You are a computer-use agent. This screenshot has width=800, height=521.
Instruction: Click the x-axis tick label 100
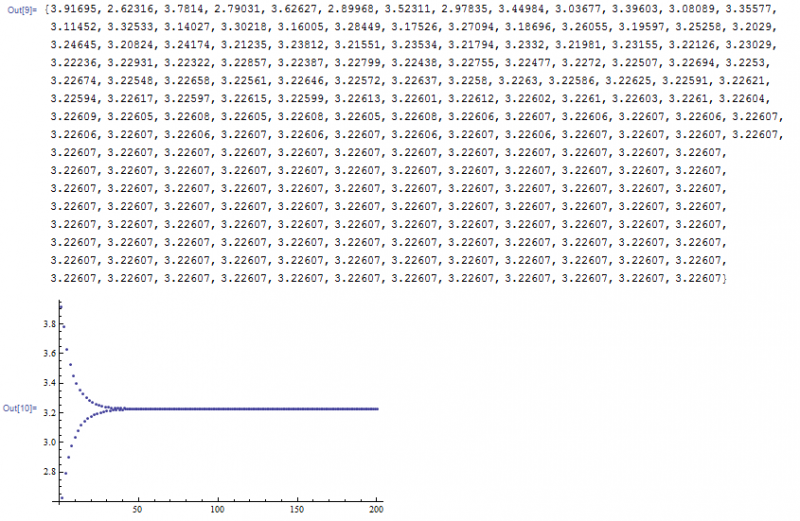[217, 509]
